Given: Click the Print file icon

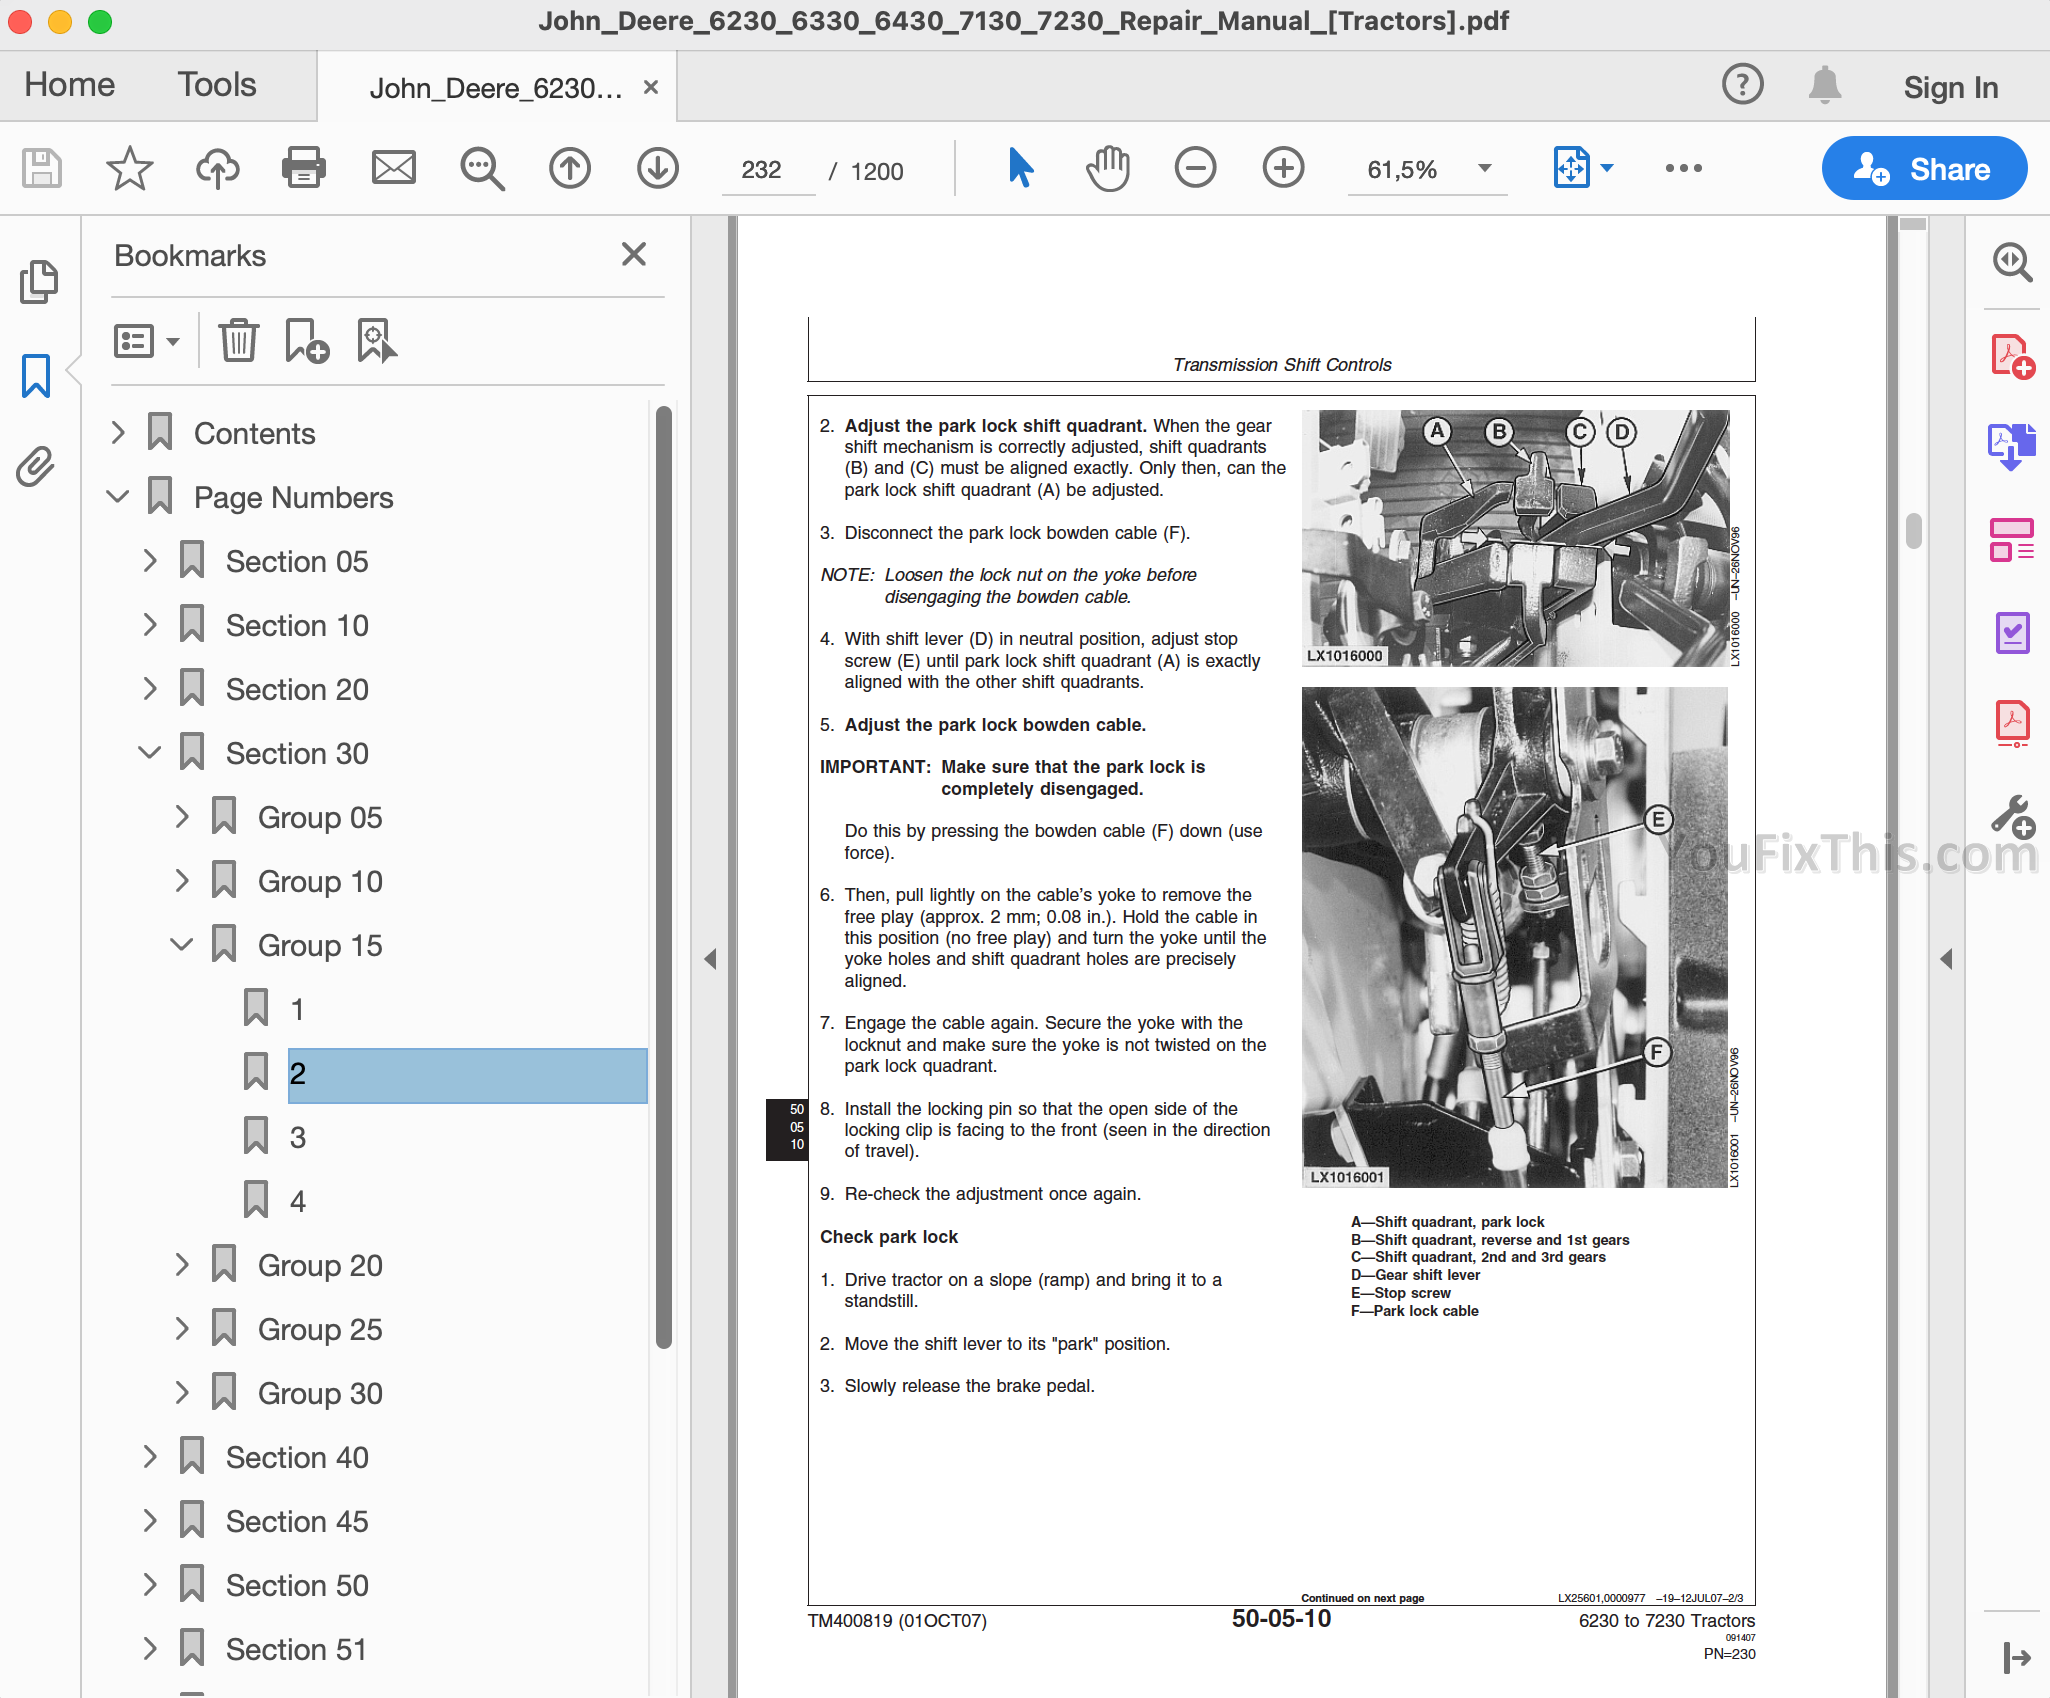Looking at the screenshot, I should coord(303,168).
